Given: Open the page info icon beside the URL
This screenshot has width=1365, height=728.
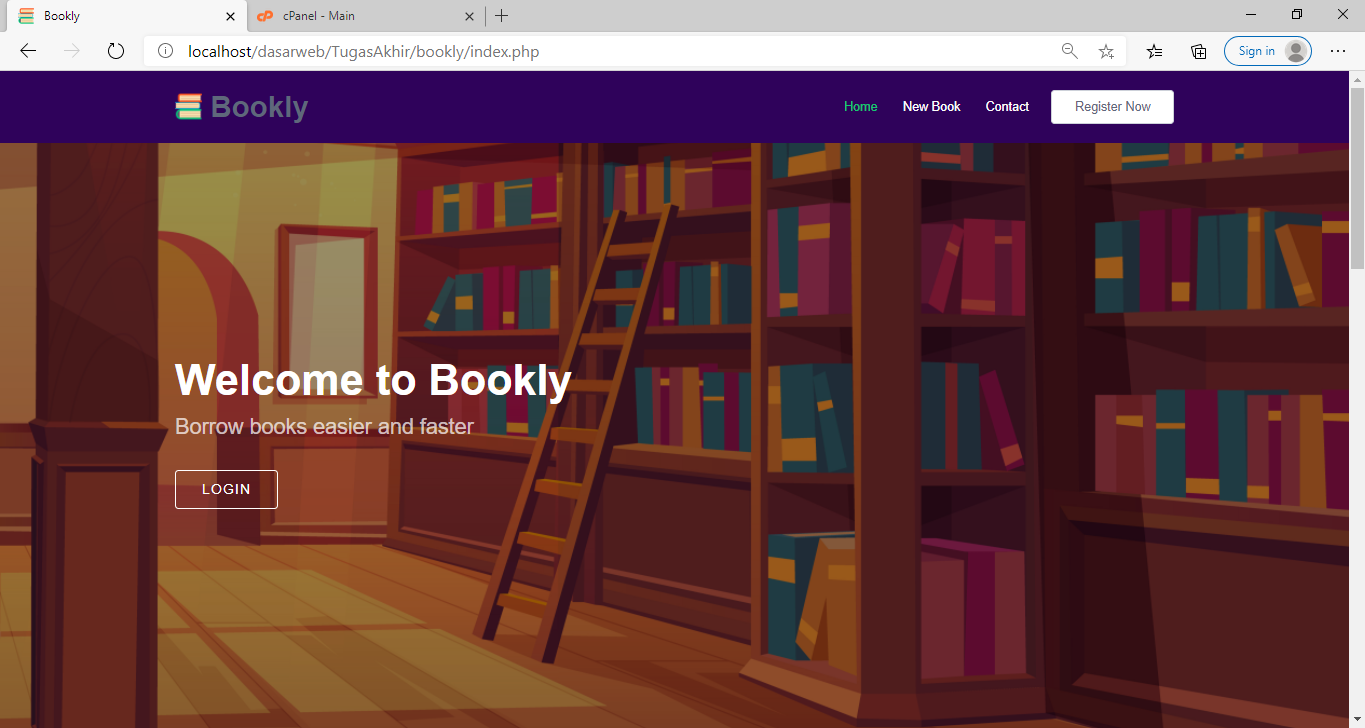Looking at the screenshot, I should point(165,51).
